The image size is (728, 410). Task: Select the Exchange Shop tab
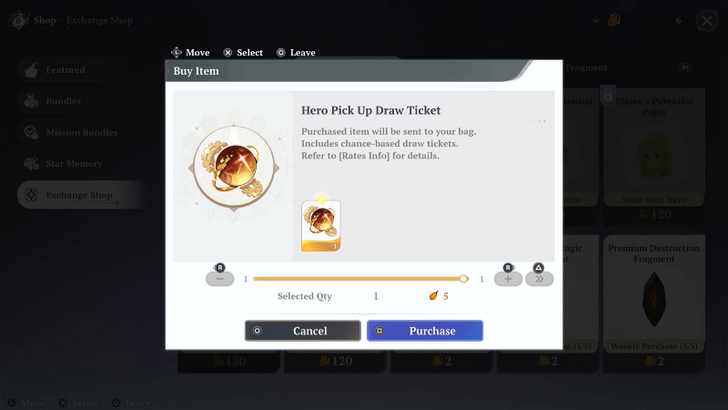click(78, 195)
